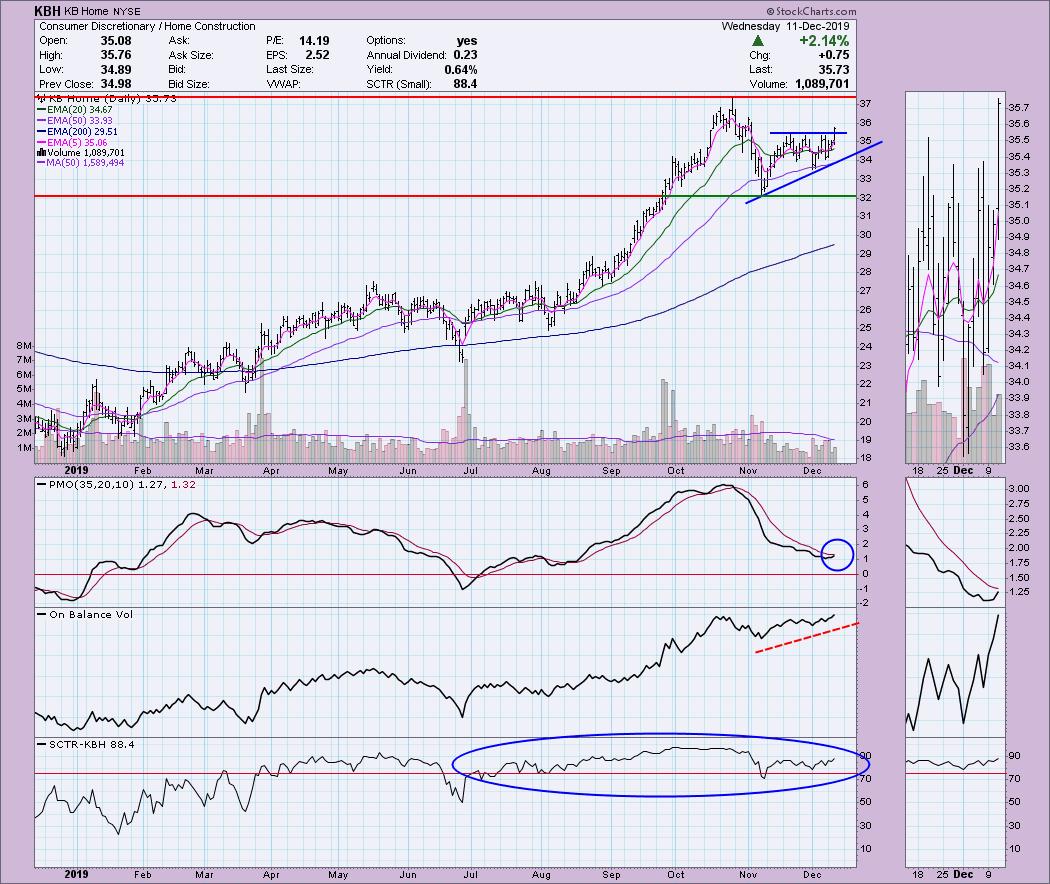1050x884 pixels.
Task: Open the zoomed recent price thumbnail panel
Action: point(956,277)
